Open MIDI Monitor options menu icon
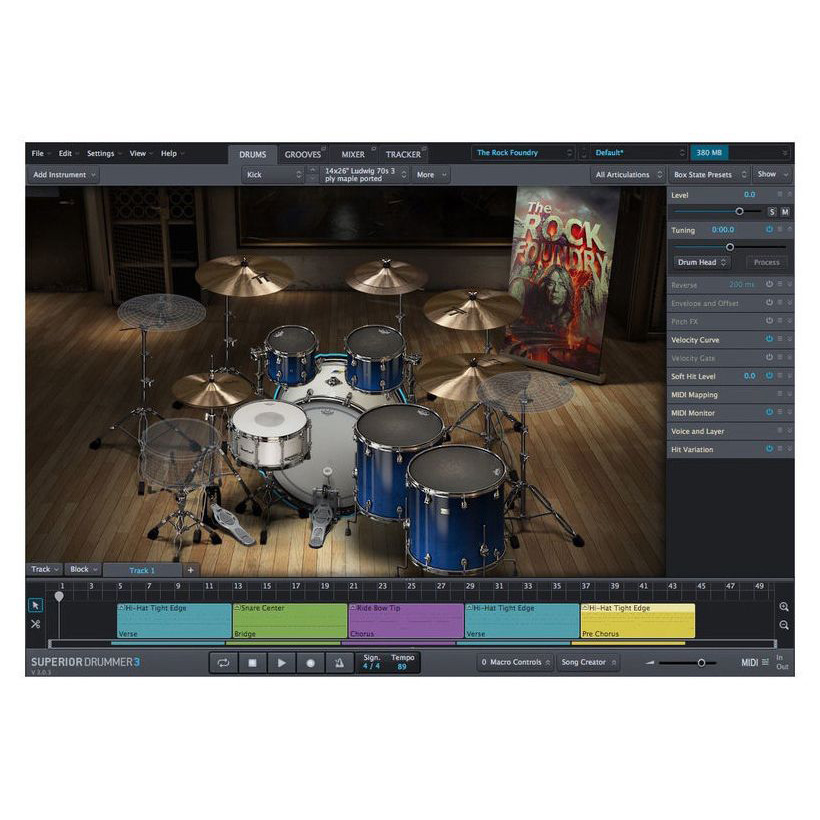This screenshot has height=820, width=820. [x=779, y=413]
